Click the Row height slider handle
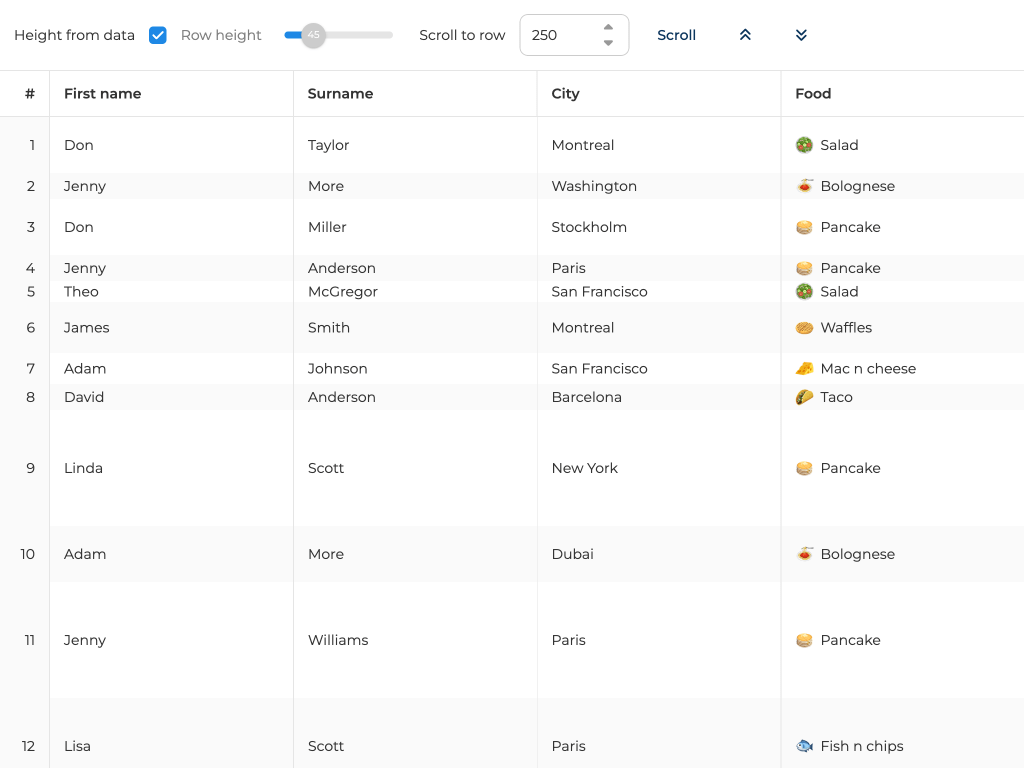The height and width of the screenshot is (768, 1024). pyautogui.click(x=314, y=35)
